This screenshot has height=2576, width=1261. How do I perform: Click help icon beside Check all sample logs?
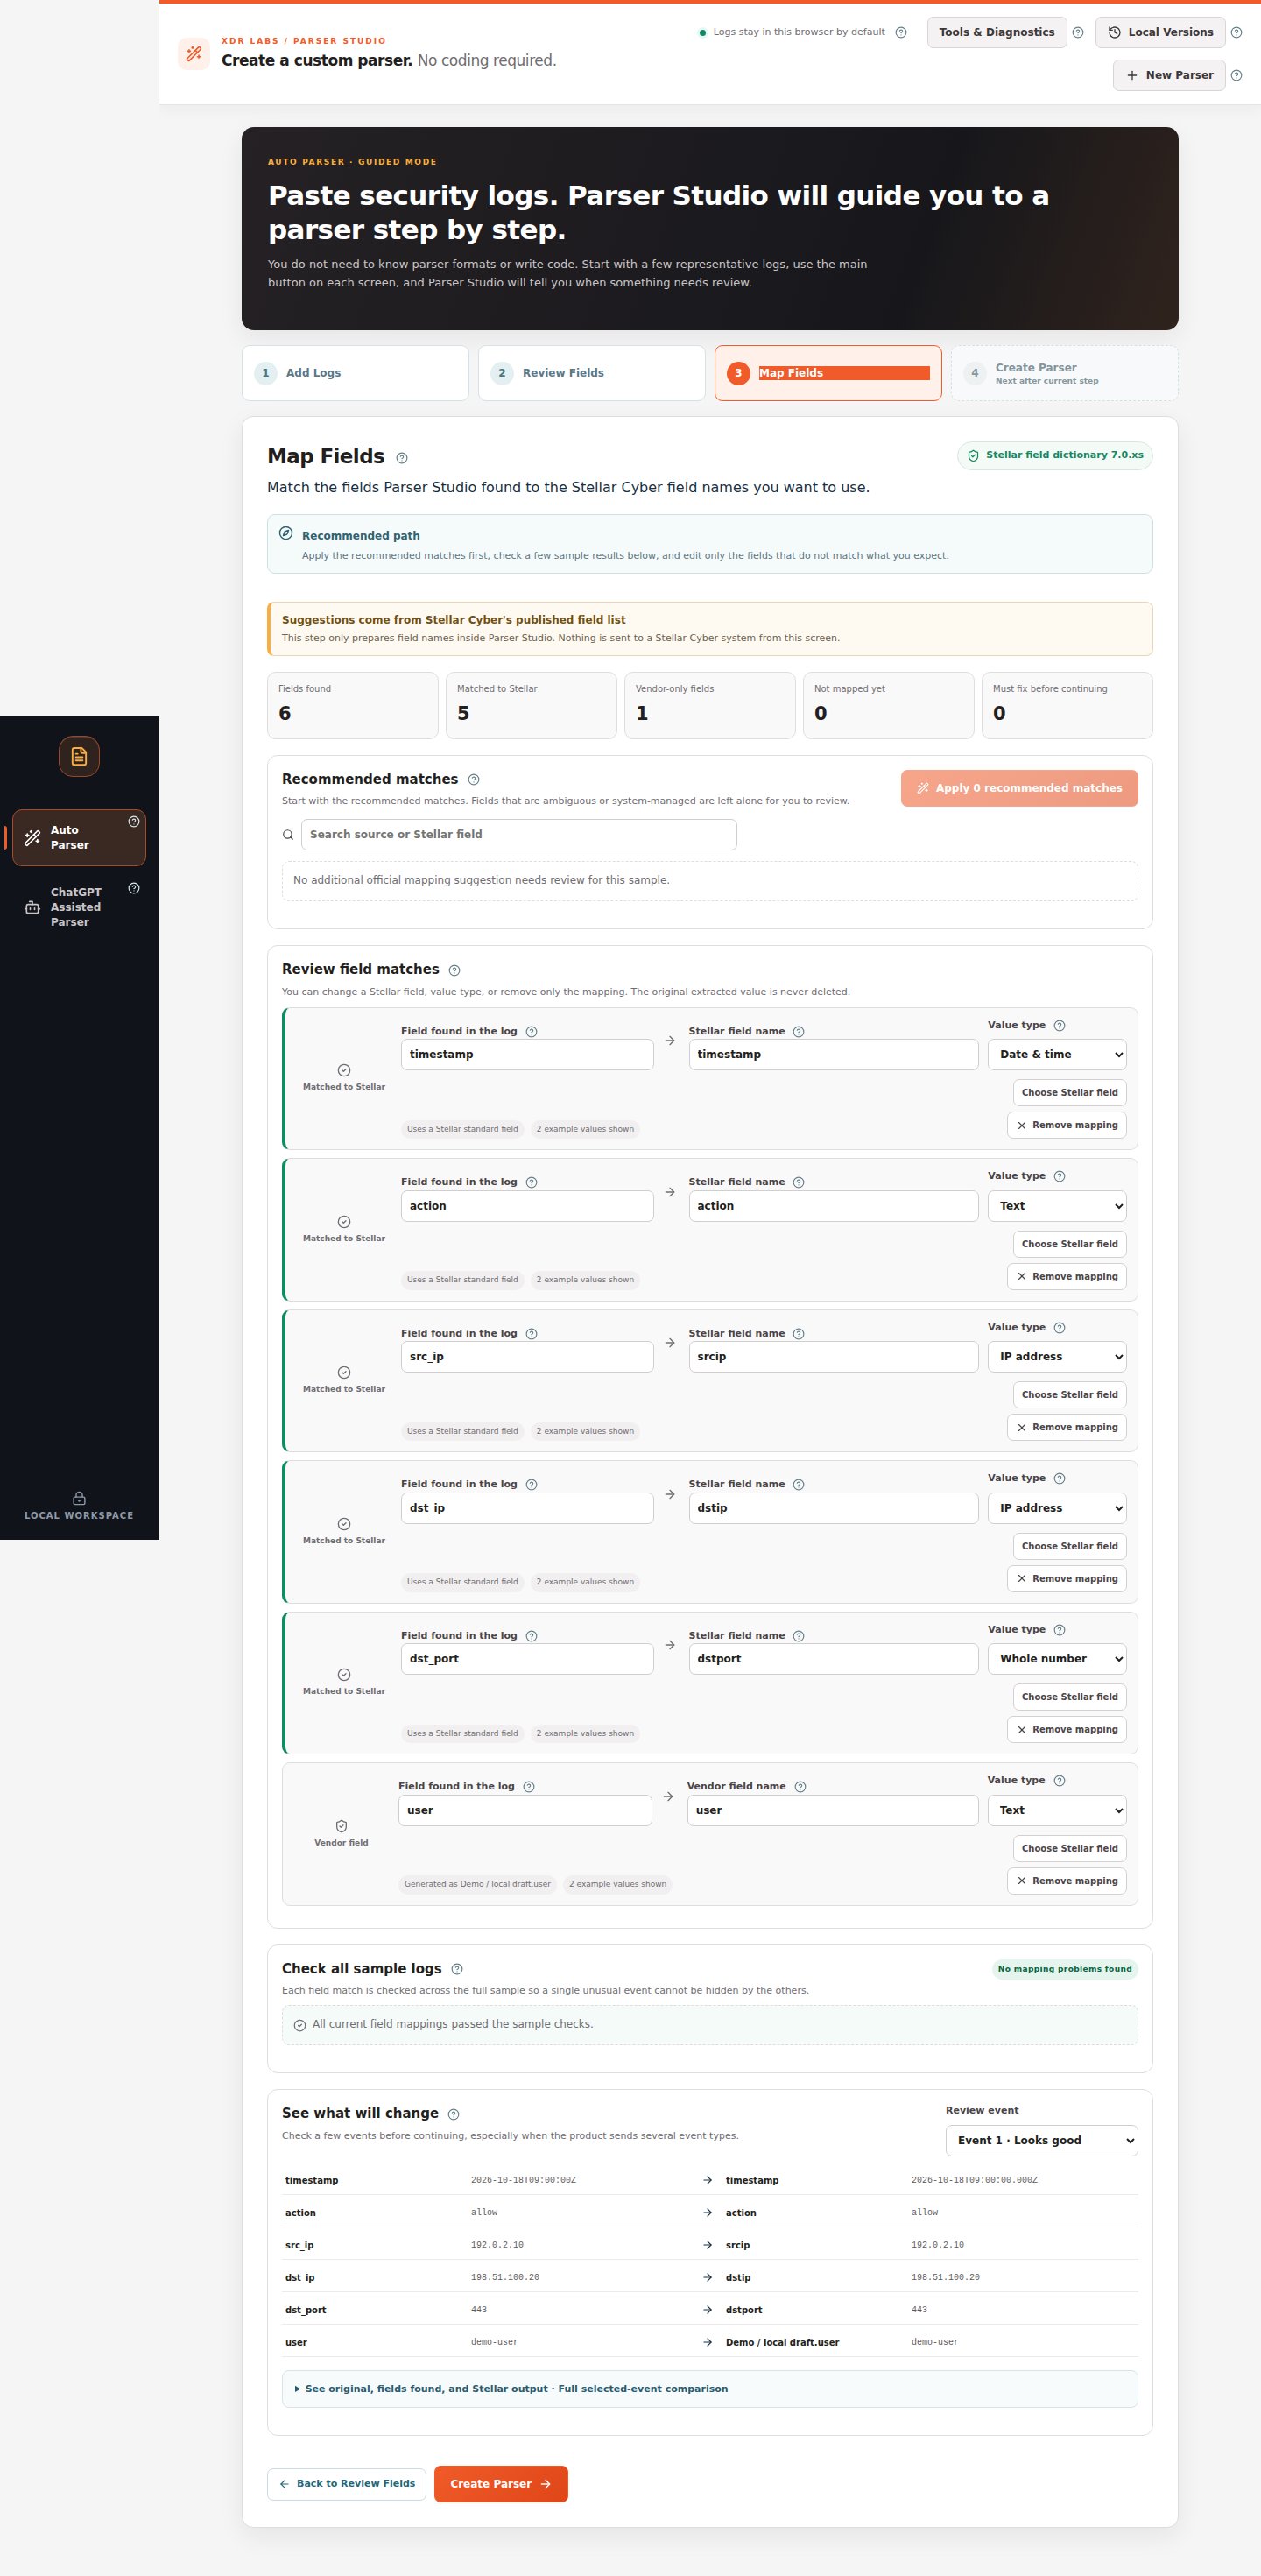tap(457, 1969)
